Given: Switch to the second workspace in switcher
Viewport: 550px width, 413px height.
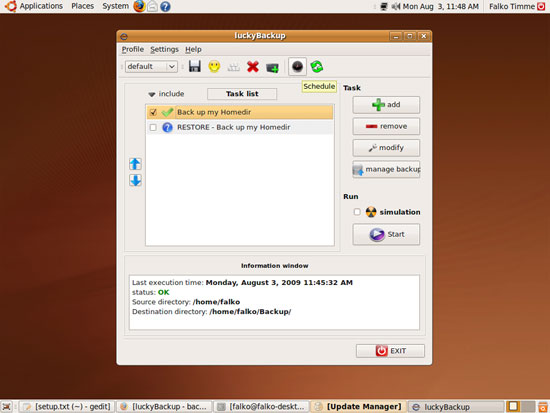Looking at the screenshot, I should [x=528, y=406].
